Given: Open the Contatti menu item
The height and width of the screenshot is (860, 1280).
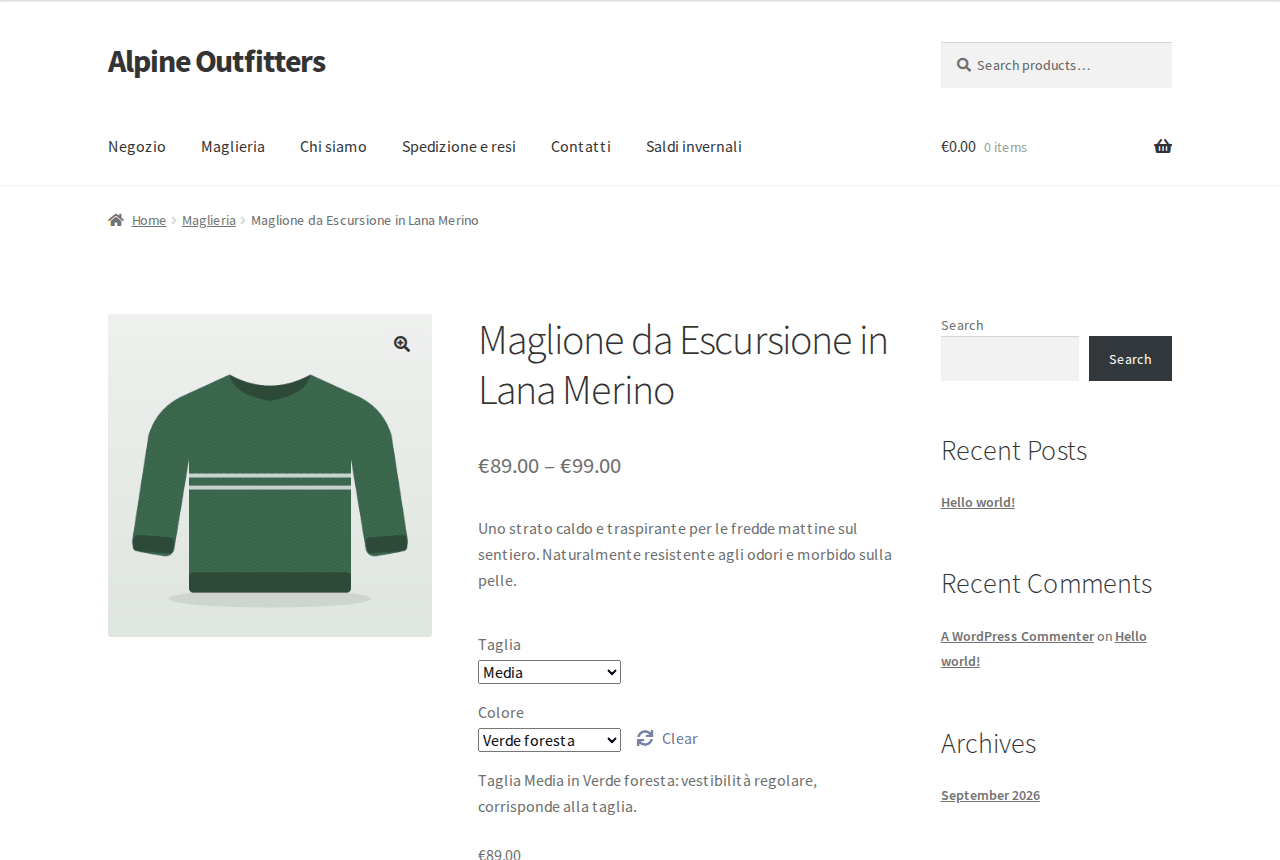Looking at the screenshot, I should tap(581, 146).
